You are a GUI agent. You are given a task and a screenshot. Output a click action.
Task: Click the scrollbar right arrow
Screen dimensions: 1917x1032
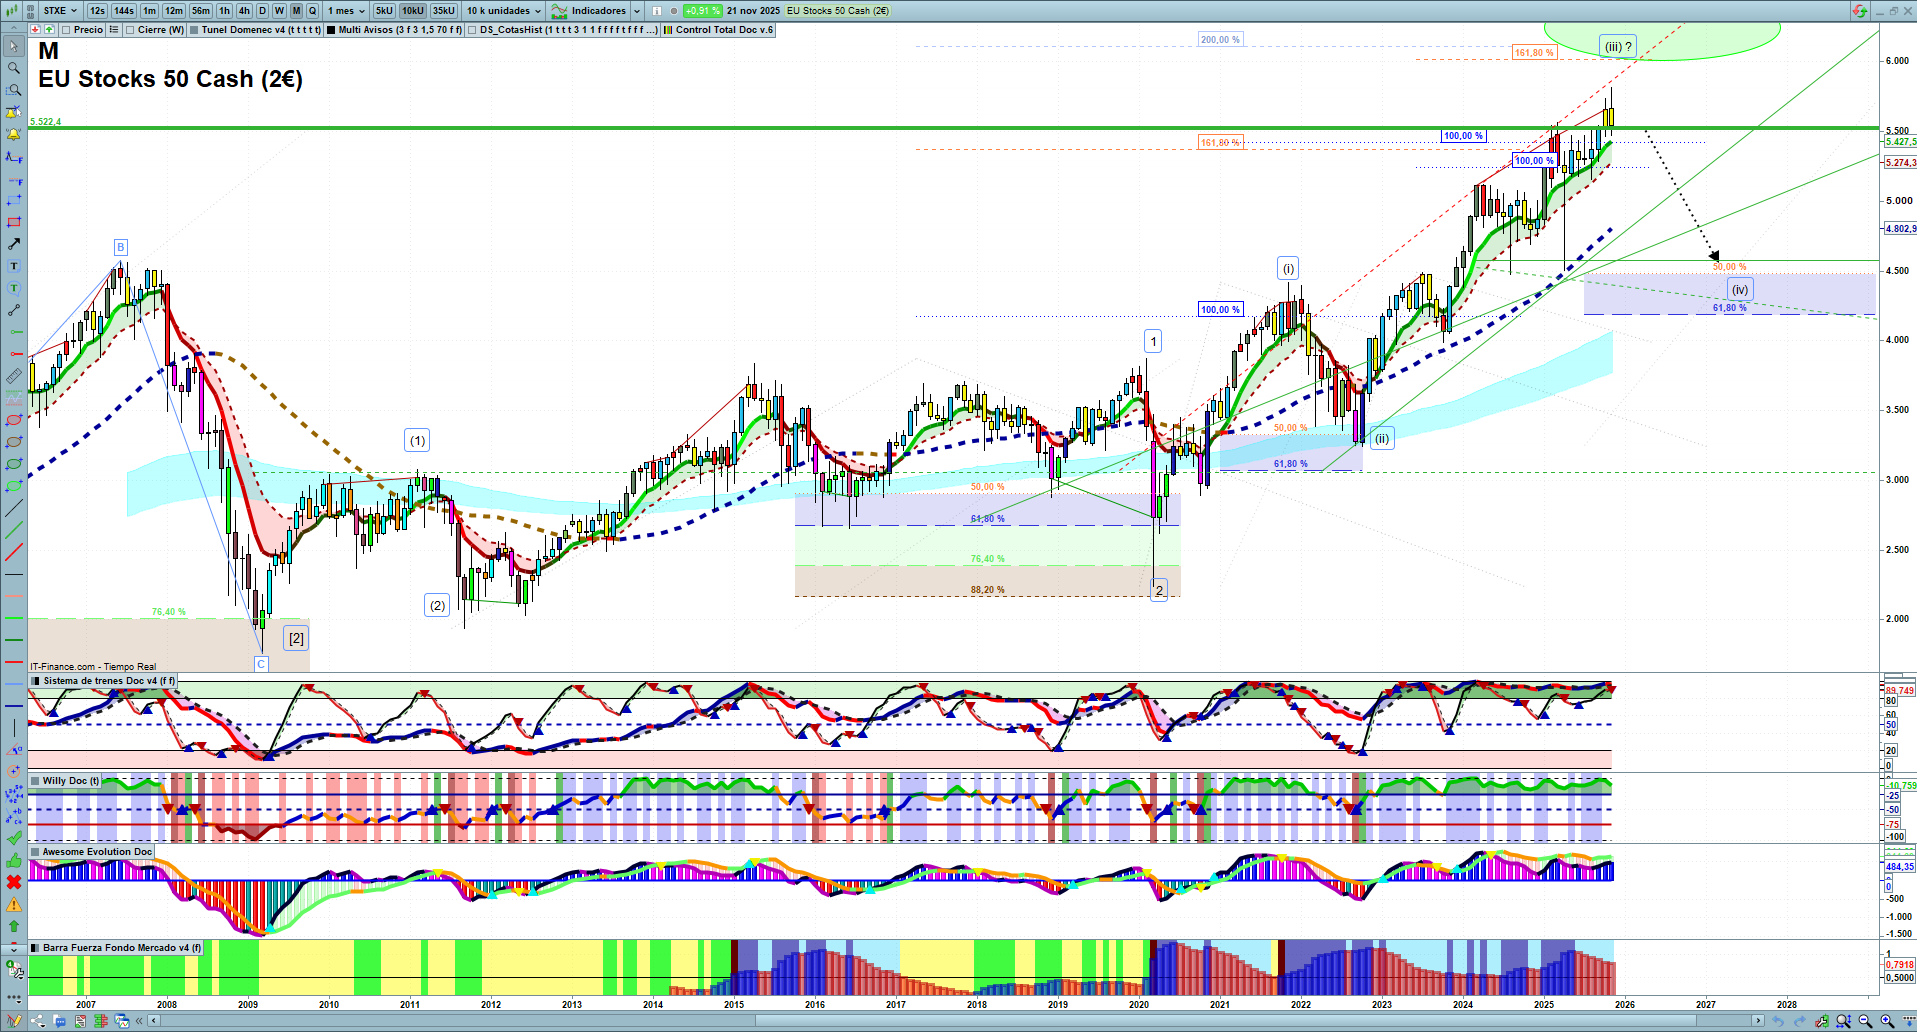tap(1758, 1021)
